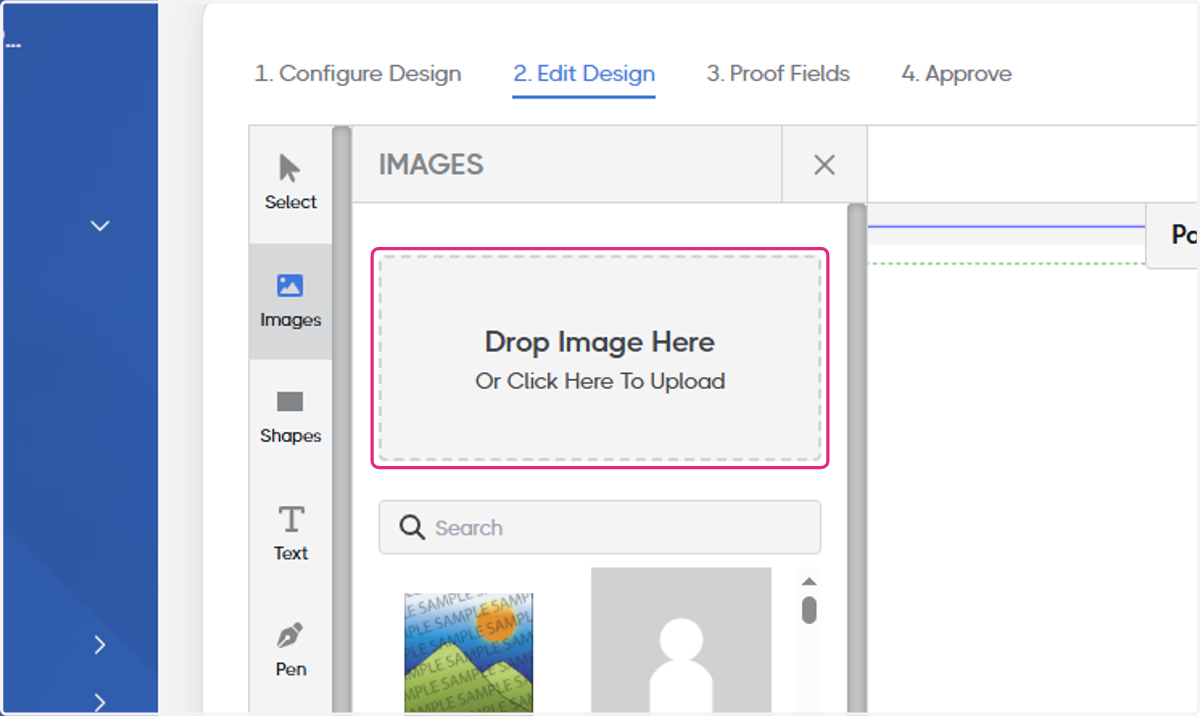Open the Images tool panel
Image resolution: width=1200 pixels, height=716 pixels.
click(290, 302)
